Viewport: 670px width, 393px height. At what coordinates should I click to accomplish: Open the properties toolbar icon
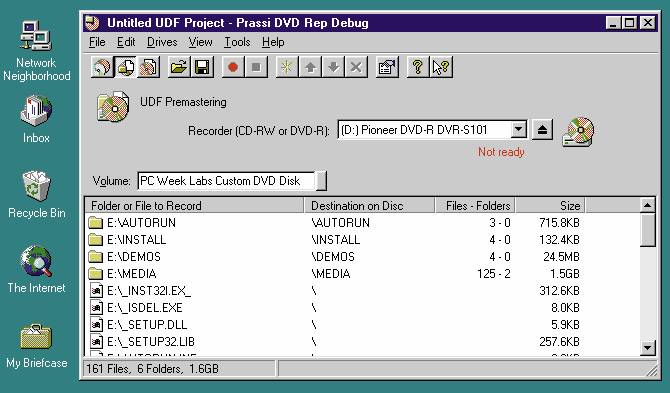(x=387, y=67)
